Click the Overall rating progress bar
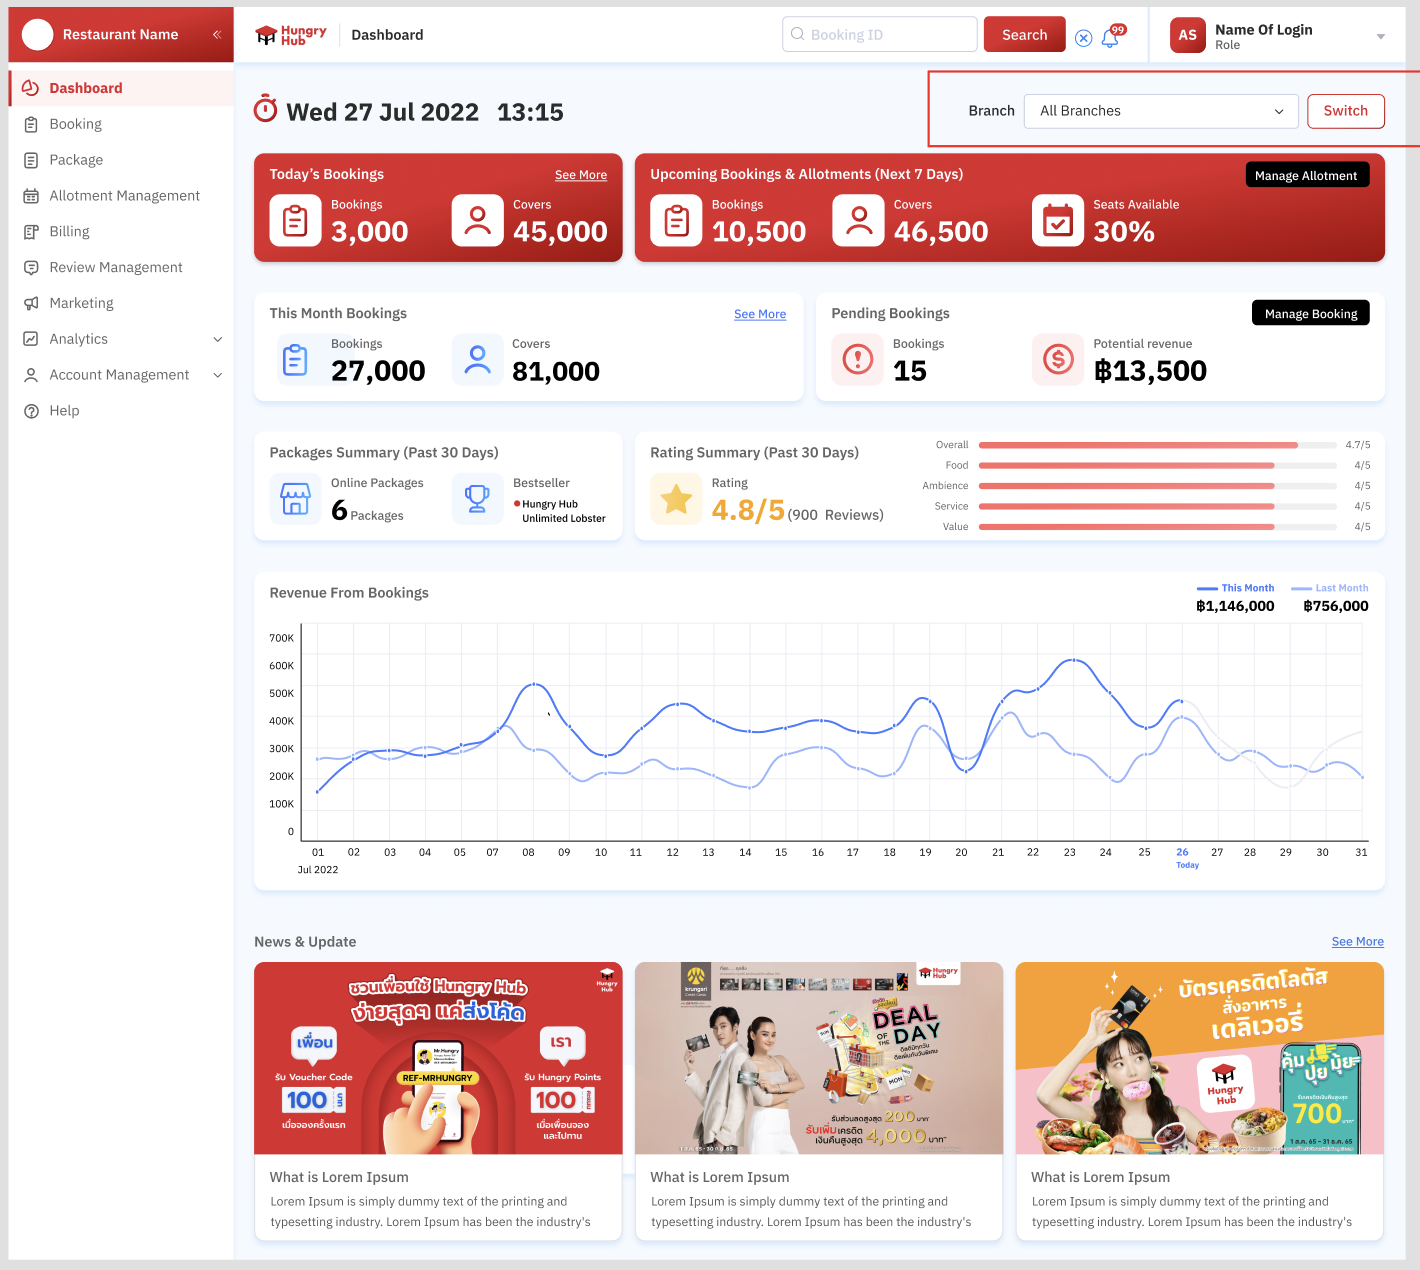Image resolution: width=1420 pixels, height=1270 pixels. click(1157, 445)
